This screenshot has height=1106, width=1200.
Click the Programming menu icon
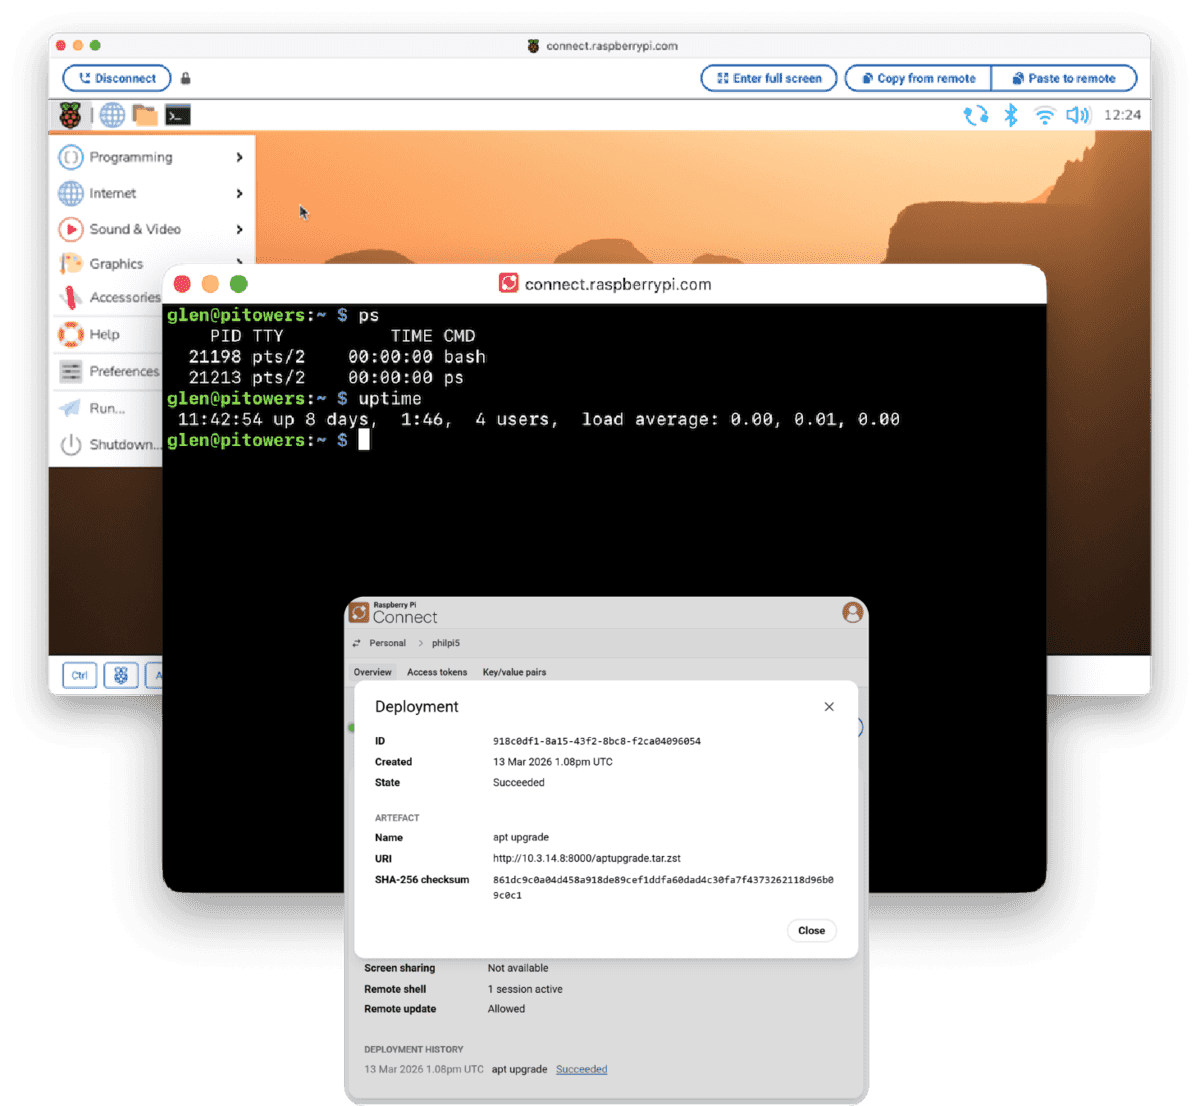click(x=71, y=157)
